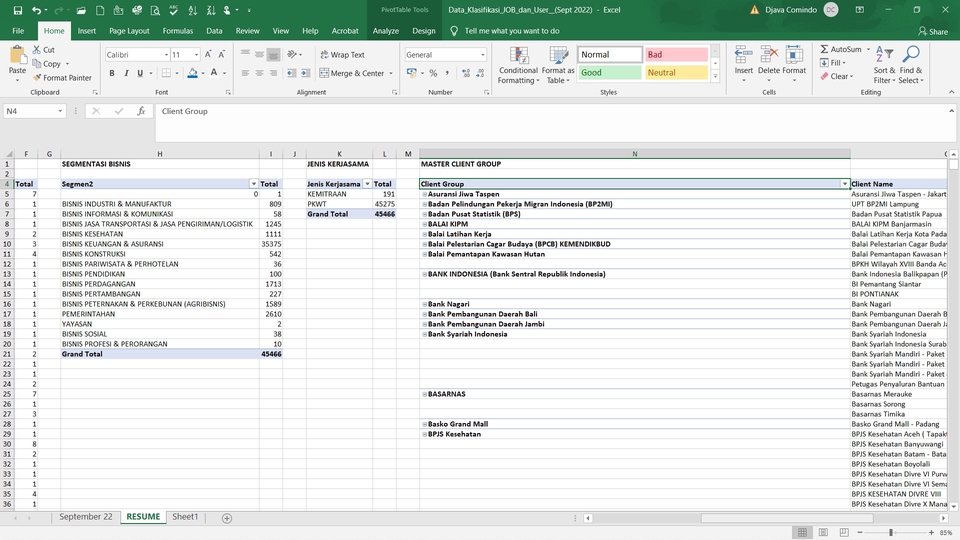Save the workbook using the Save icon

[17, 10]
